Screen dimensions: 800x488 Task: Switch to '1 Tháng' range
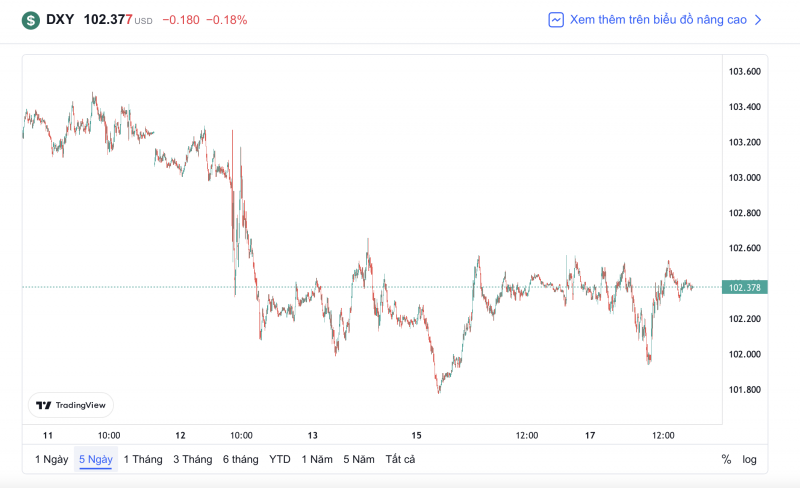[x=142, y=459]
